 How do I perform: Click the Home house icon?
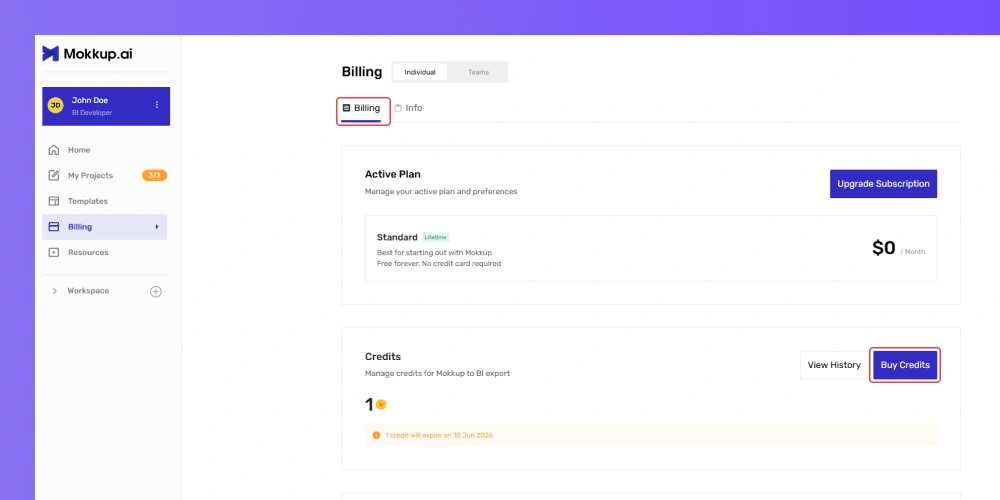point(54,150)
